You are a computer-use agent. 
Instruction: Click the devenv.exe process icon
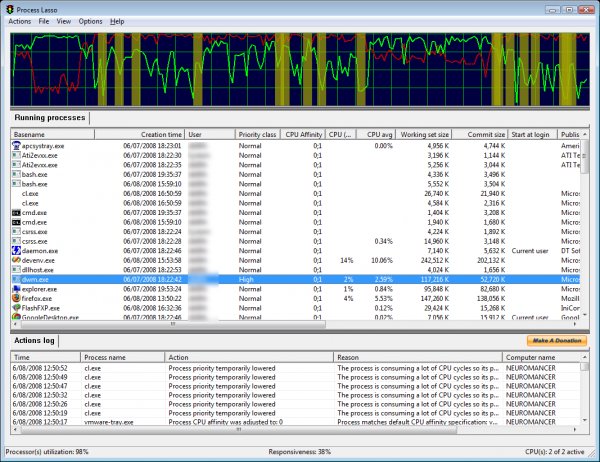pyautogui.click(x=16, y=260)
